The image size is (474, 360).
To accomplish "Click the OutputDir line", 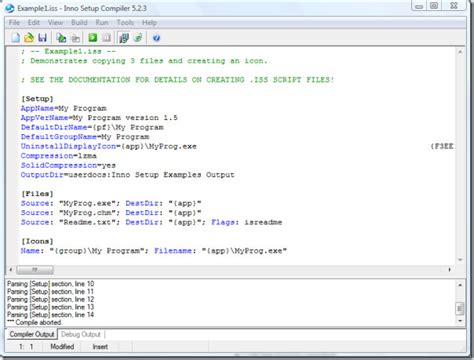I will click(x=128, y=175).
